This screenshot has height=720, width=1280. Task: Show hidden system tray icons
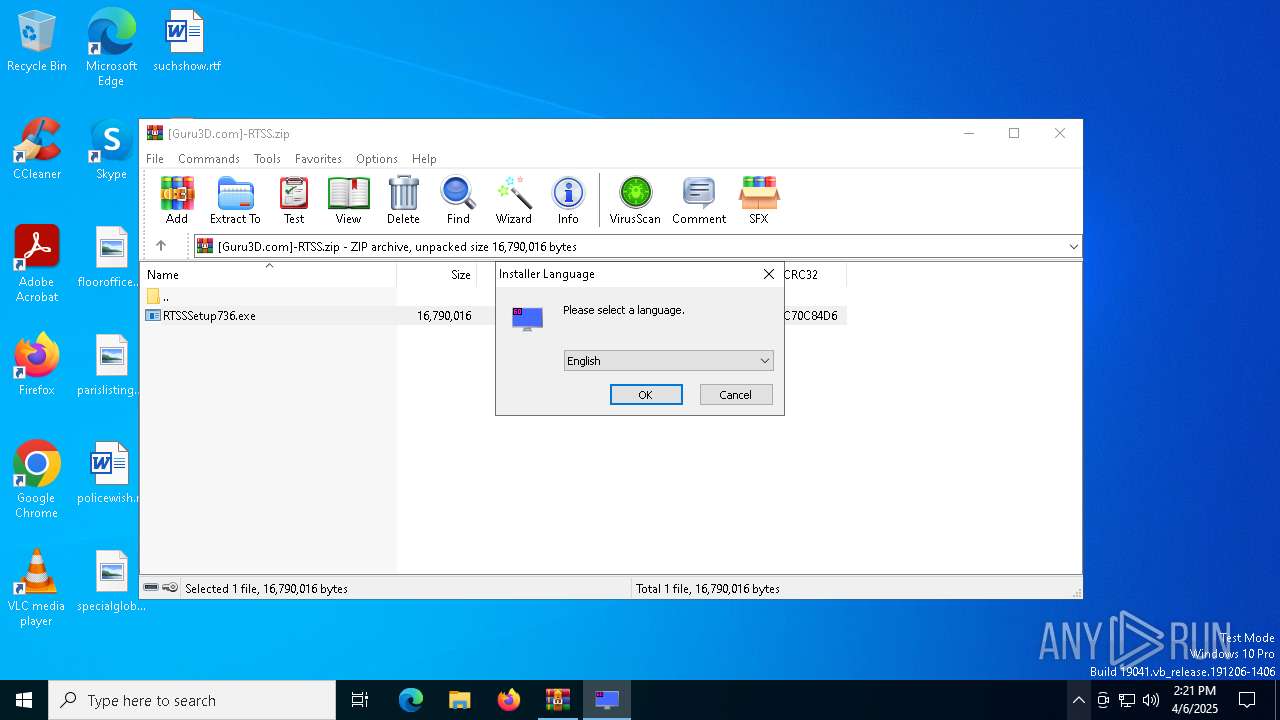[1078, 700]
